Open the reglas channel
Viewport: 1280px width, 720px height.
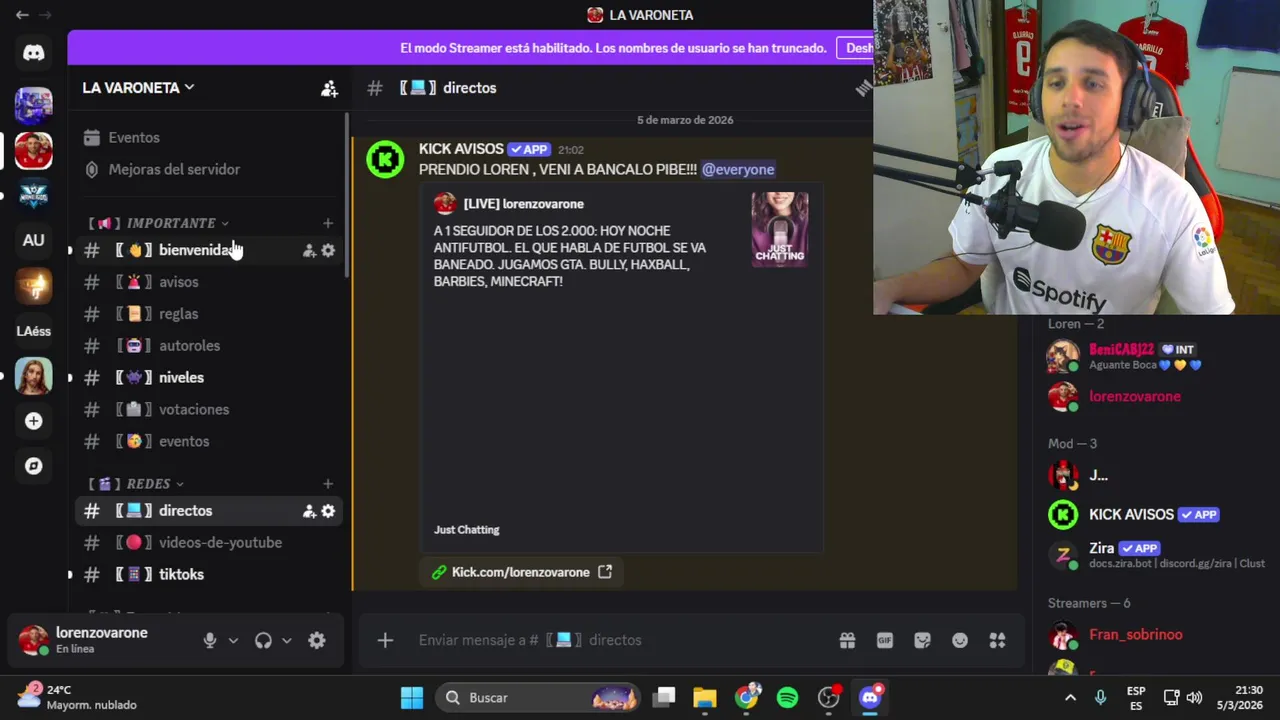tap(208, 314)
